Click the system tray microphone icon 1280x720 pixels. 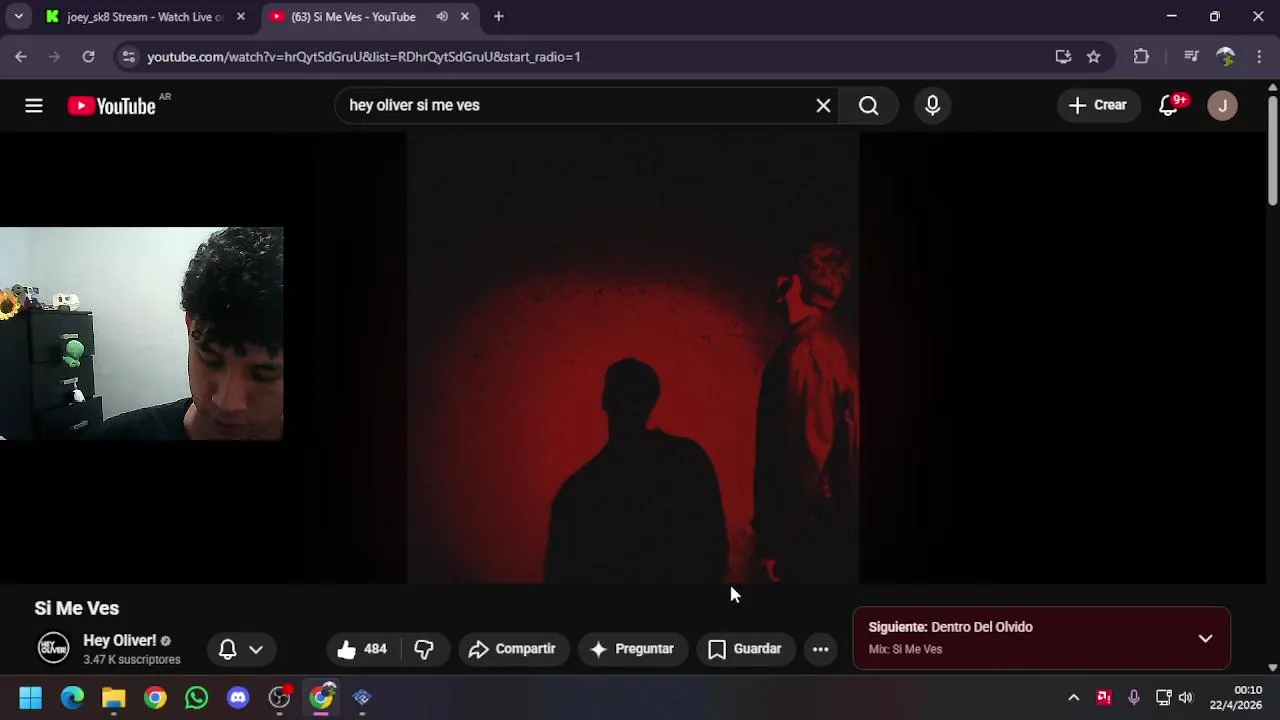pyautogui.click(x=1134, y=698)
